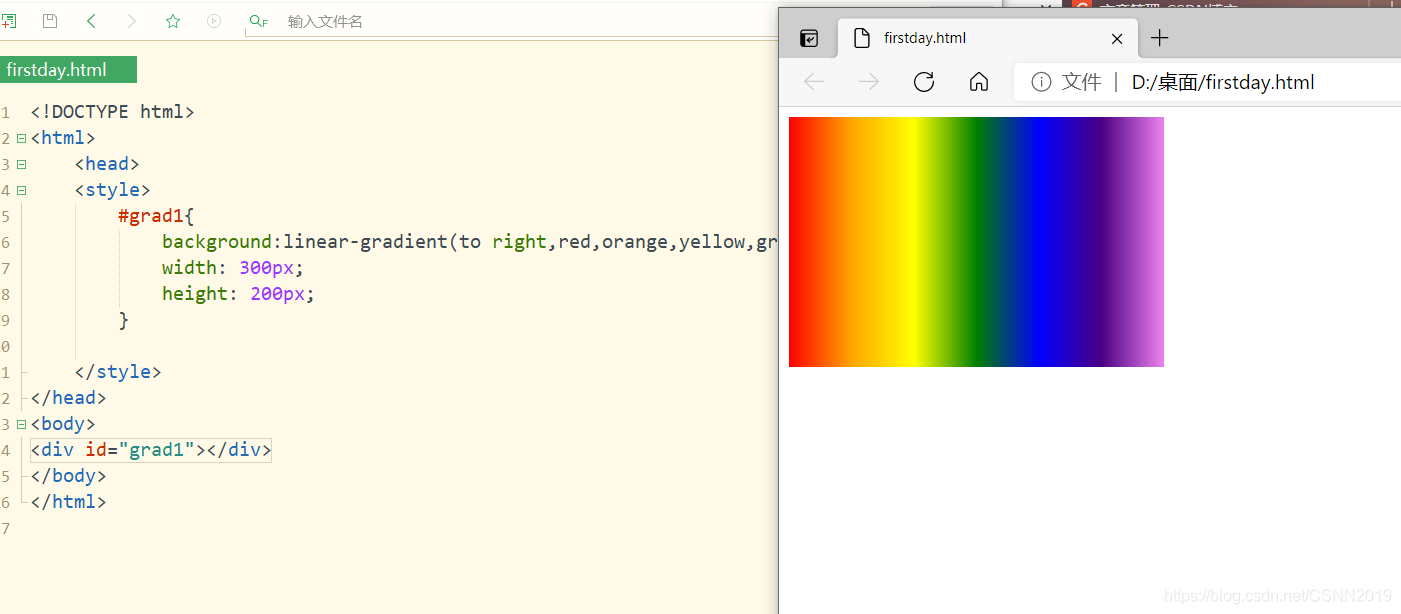Collapse the <style> fold marker on line 4
This screenshot has height=614, width=1401.
click(21, 190)
